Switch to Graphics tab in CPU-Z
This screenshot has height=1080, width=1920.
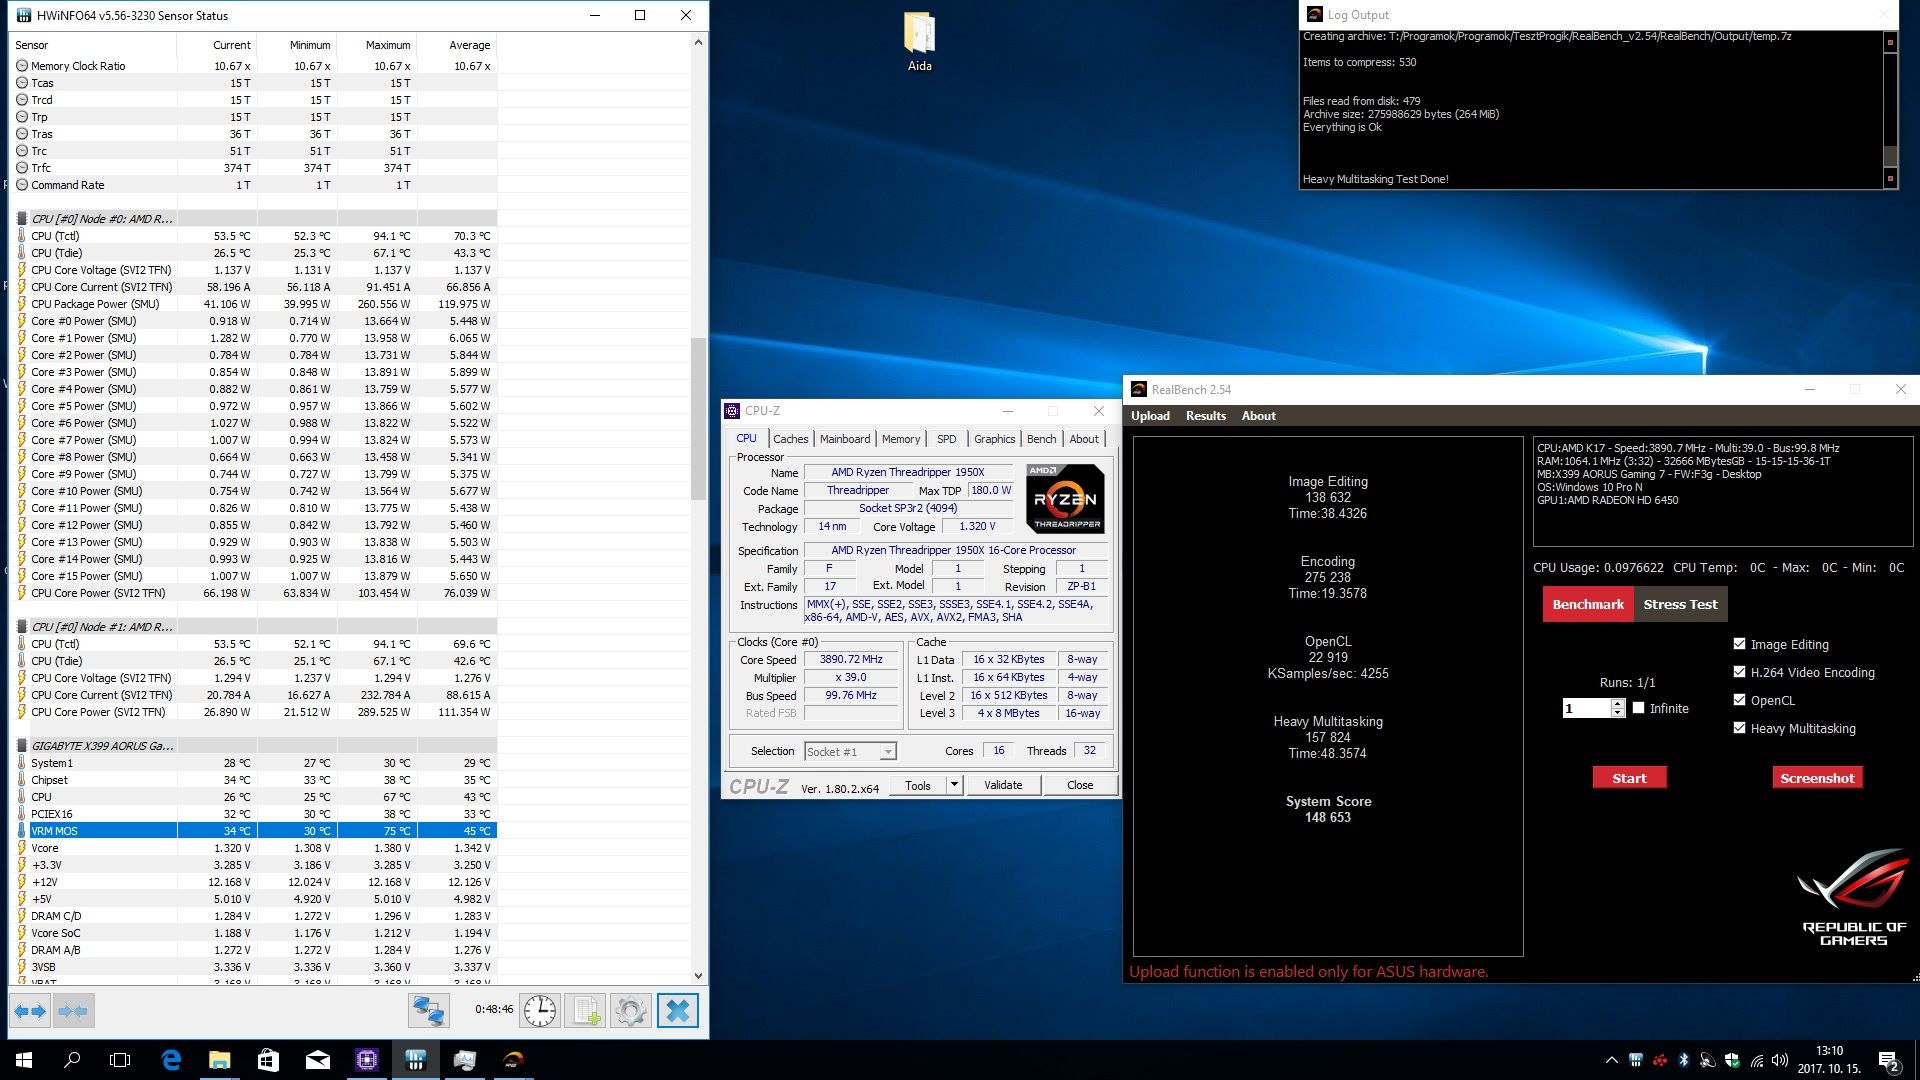tap(994, 439)
